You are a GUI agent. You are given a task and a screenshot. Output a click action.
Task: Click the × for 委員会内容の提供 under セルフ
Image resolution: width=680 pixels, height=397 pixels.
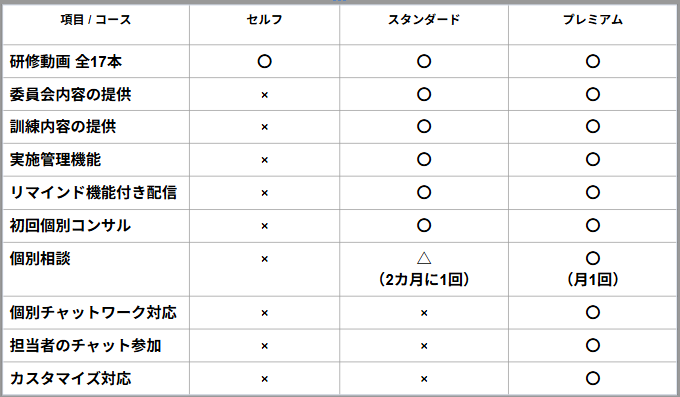(x=265, y=95)
